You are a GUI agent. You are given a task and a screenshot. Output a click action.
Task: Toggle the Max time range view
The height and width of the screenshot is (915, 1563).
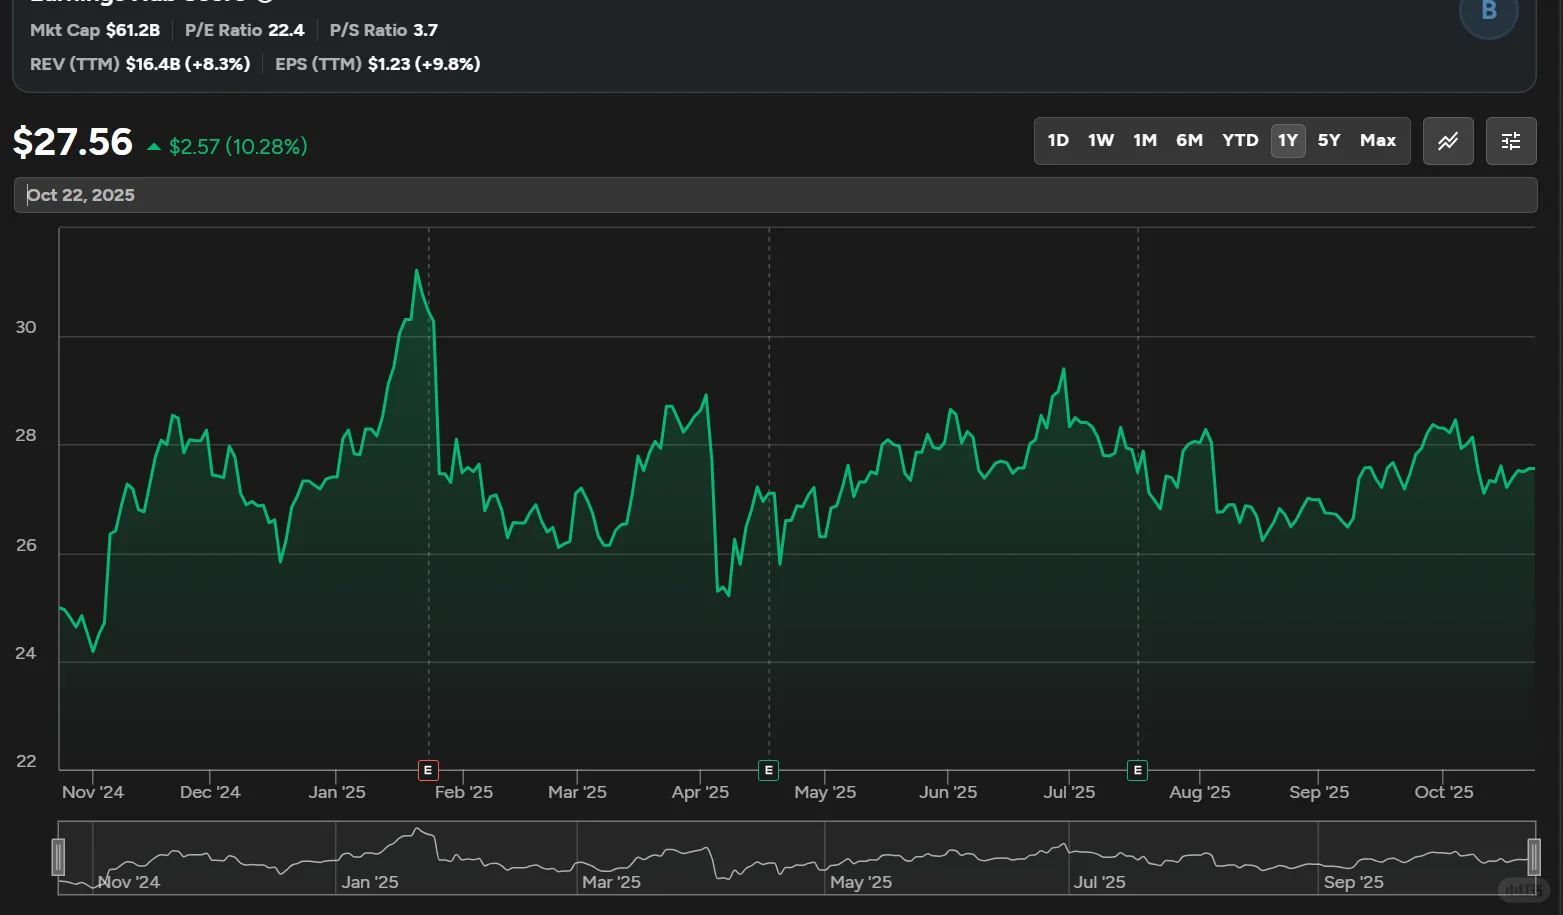point(1377,140)
